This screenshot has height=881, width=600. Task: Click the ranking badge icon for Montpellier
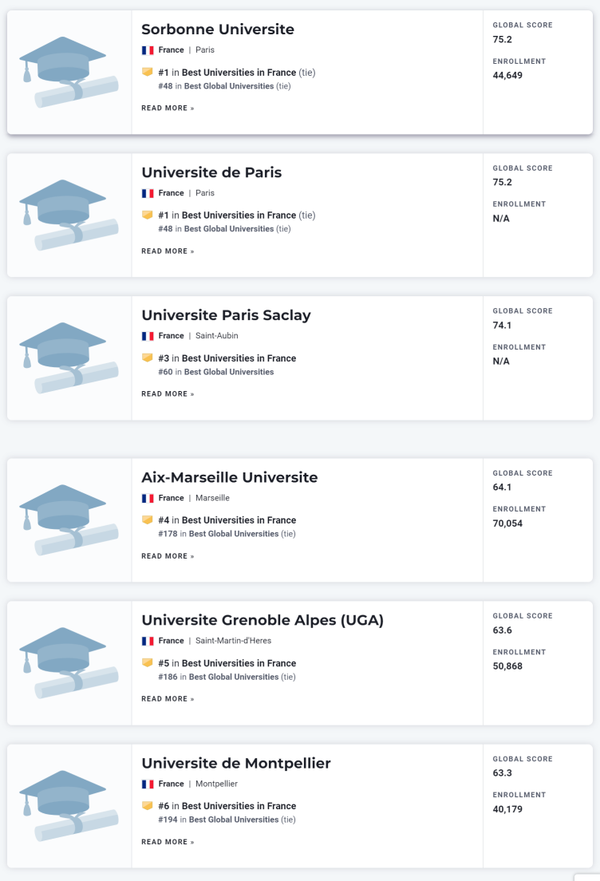point(147,806)
